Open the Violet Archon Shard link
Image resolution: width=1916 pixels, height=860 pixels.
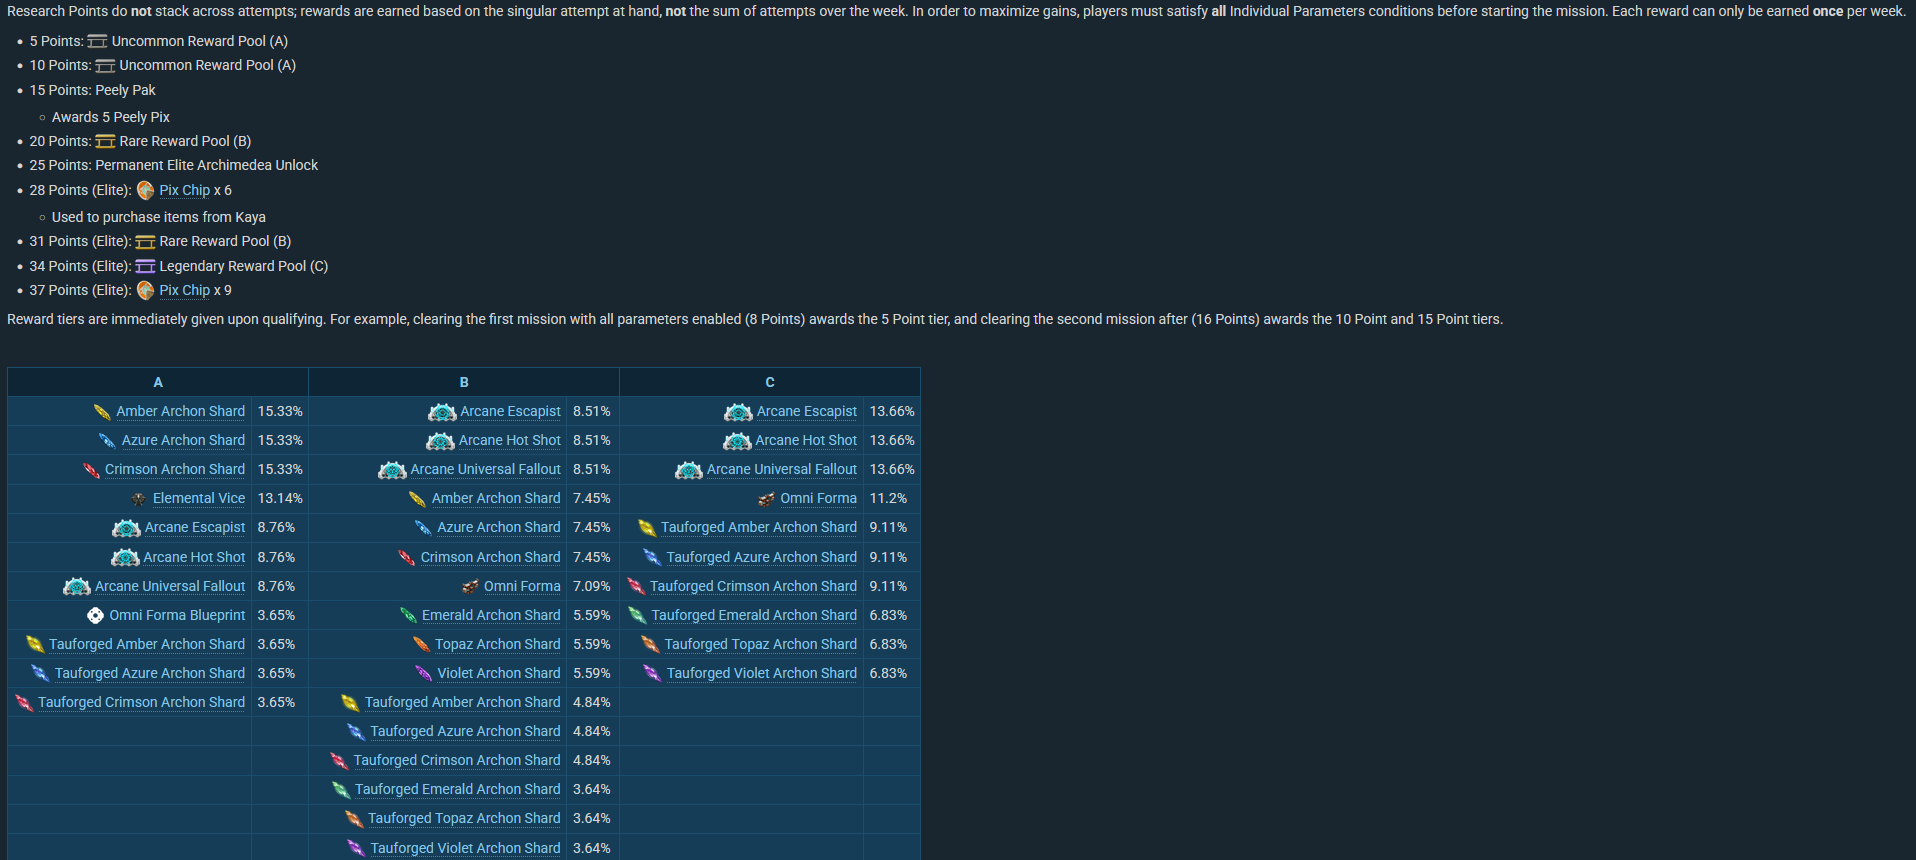click(x=499, y=673)
